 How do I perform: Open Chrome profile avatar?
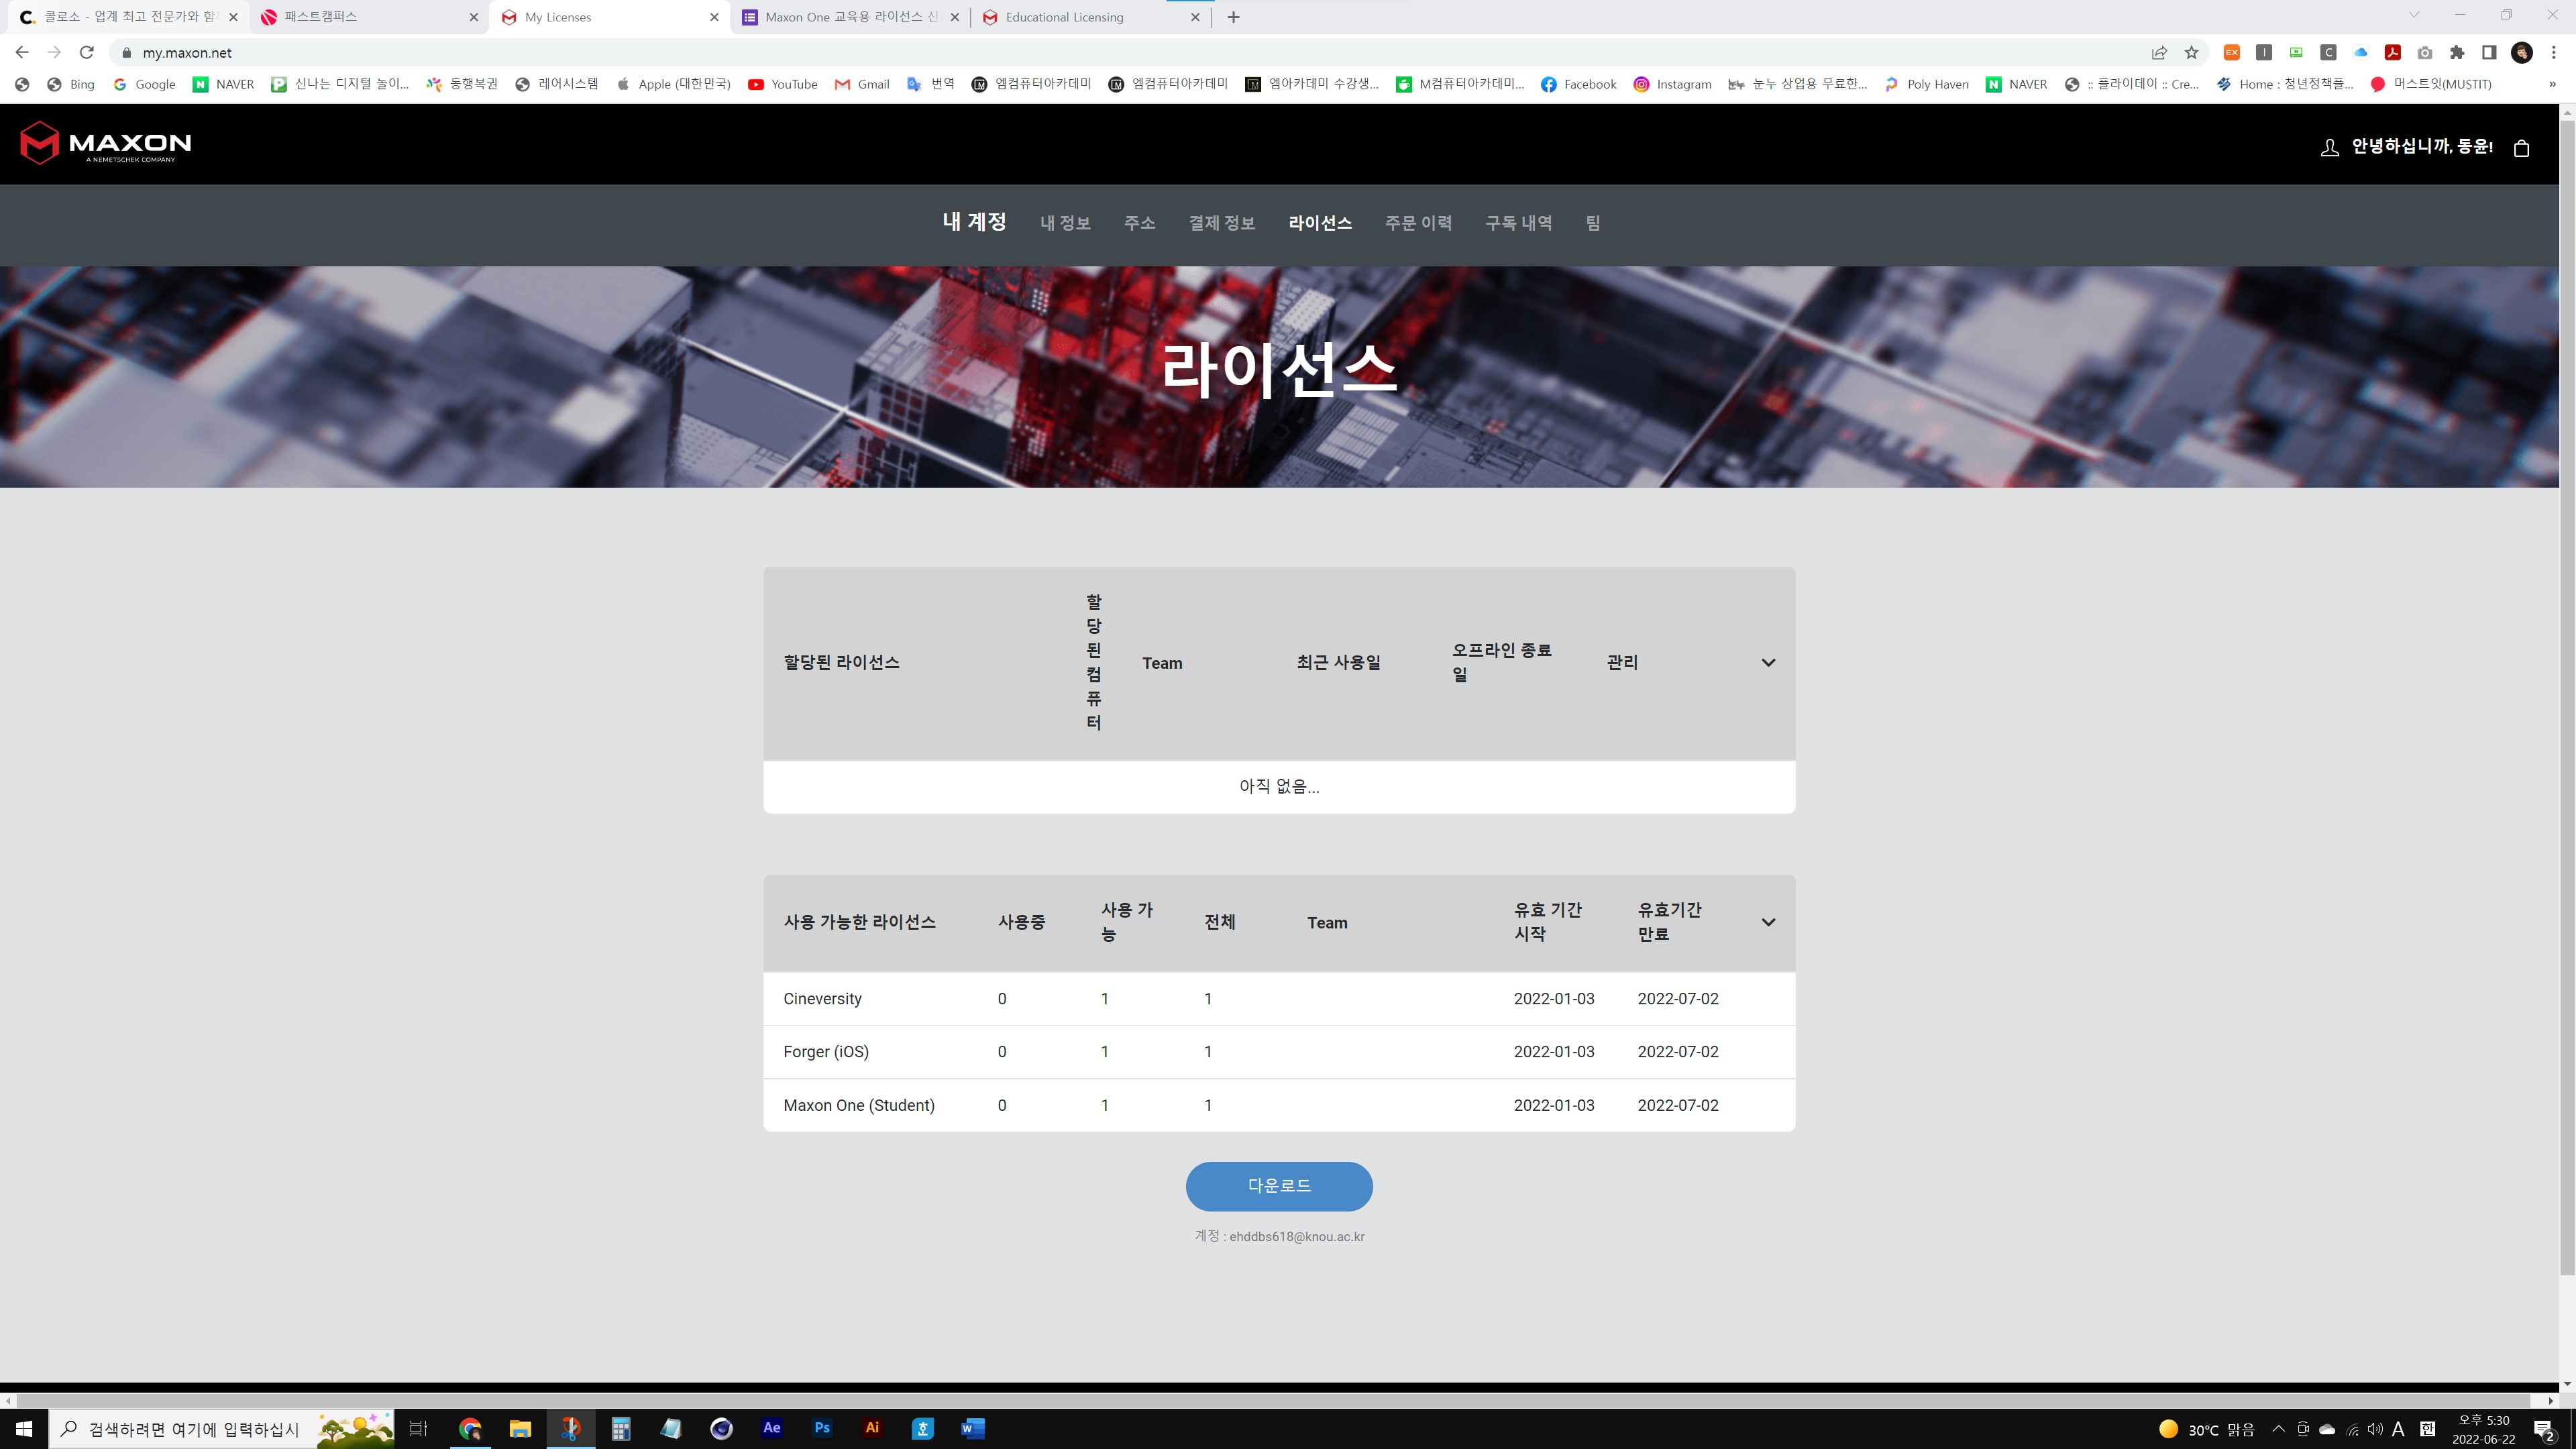pyautogui.click(x=2521, y=52)
